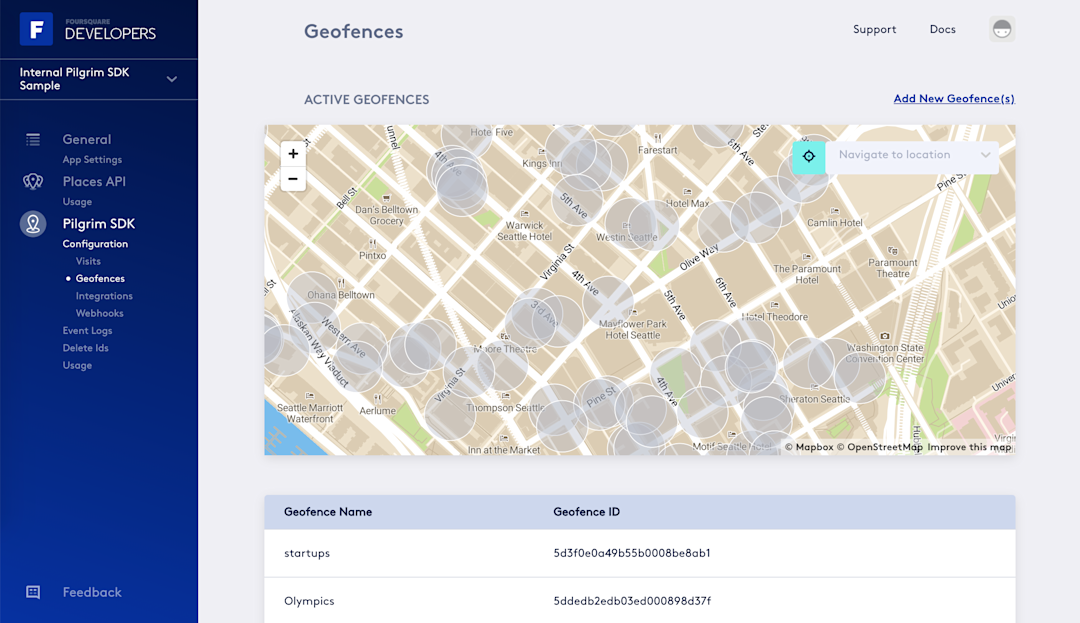Open General in the sidebar
1080x623 pixels.
coord(87,139)
